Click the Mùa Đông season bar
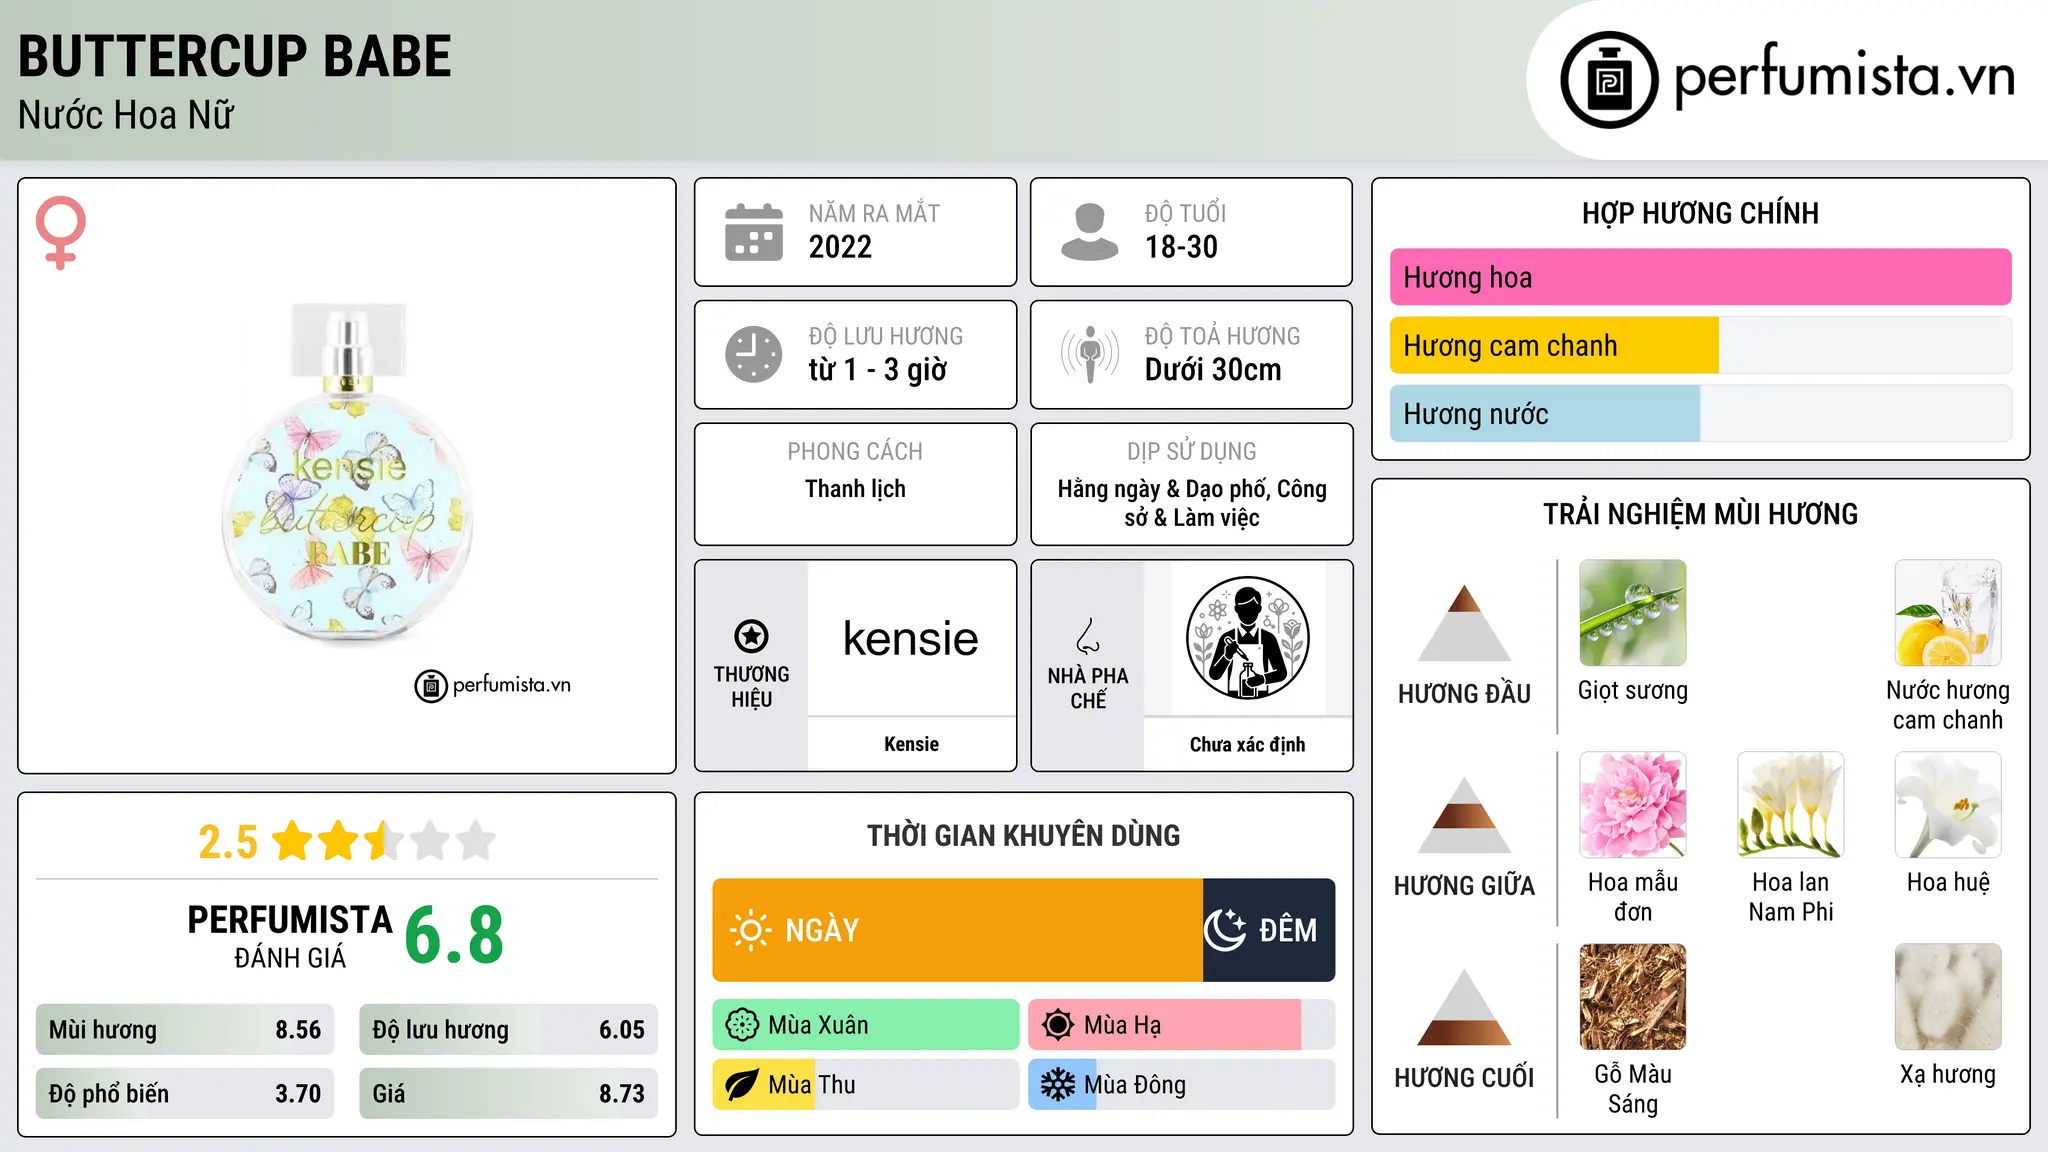Viewport: 2048px width, 1152px height. click(1181, 1085)
